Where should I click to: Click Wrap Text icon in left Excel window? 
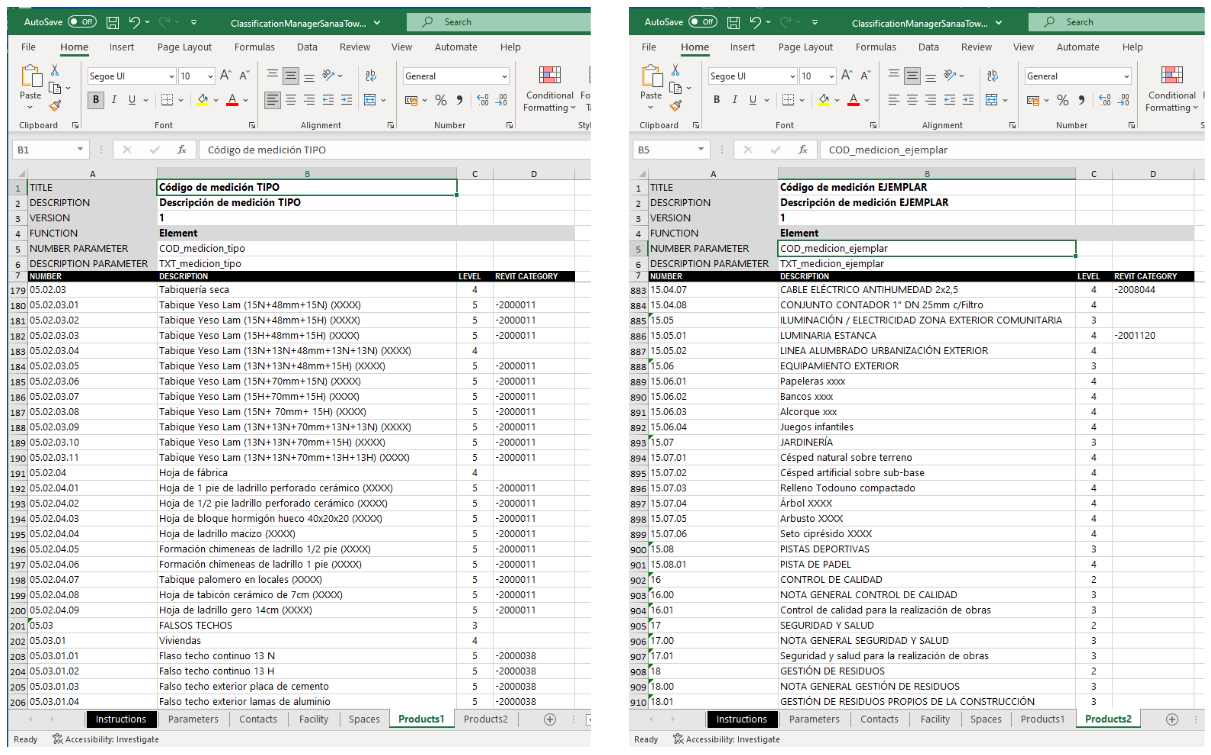pyautogui.click(x=371, y=76)
